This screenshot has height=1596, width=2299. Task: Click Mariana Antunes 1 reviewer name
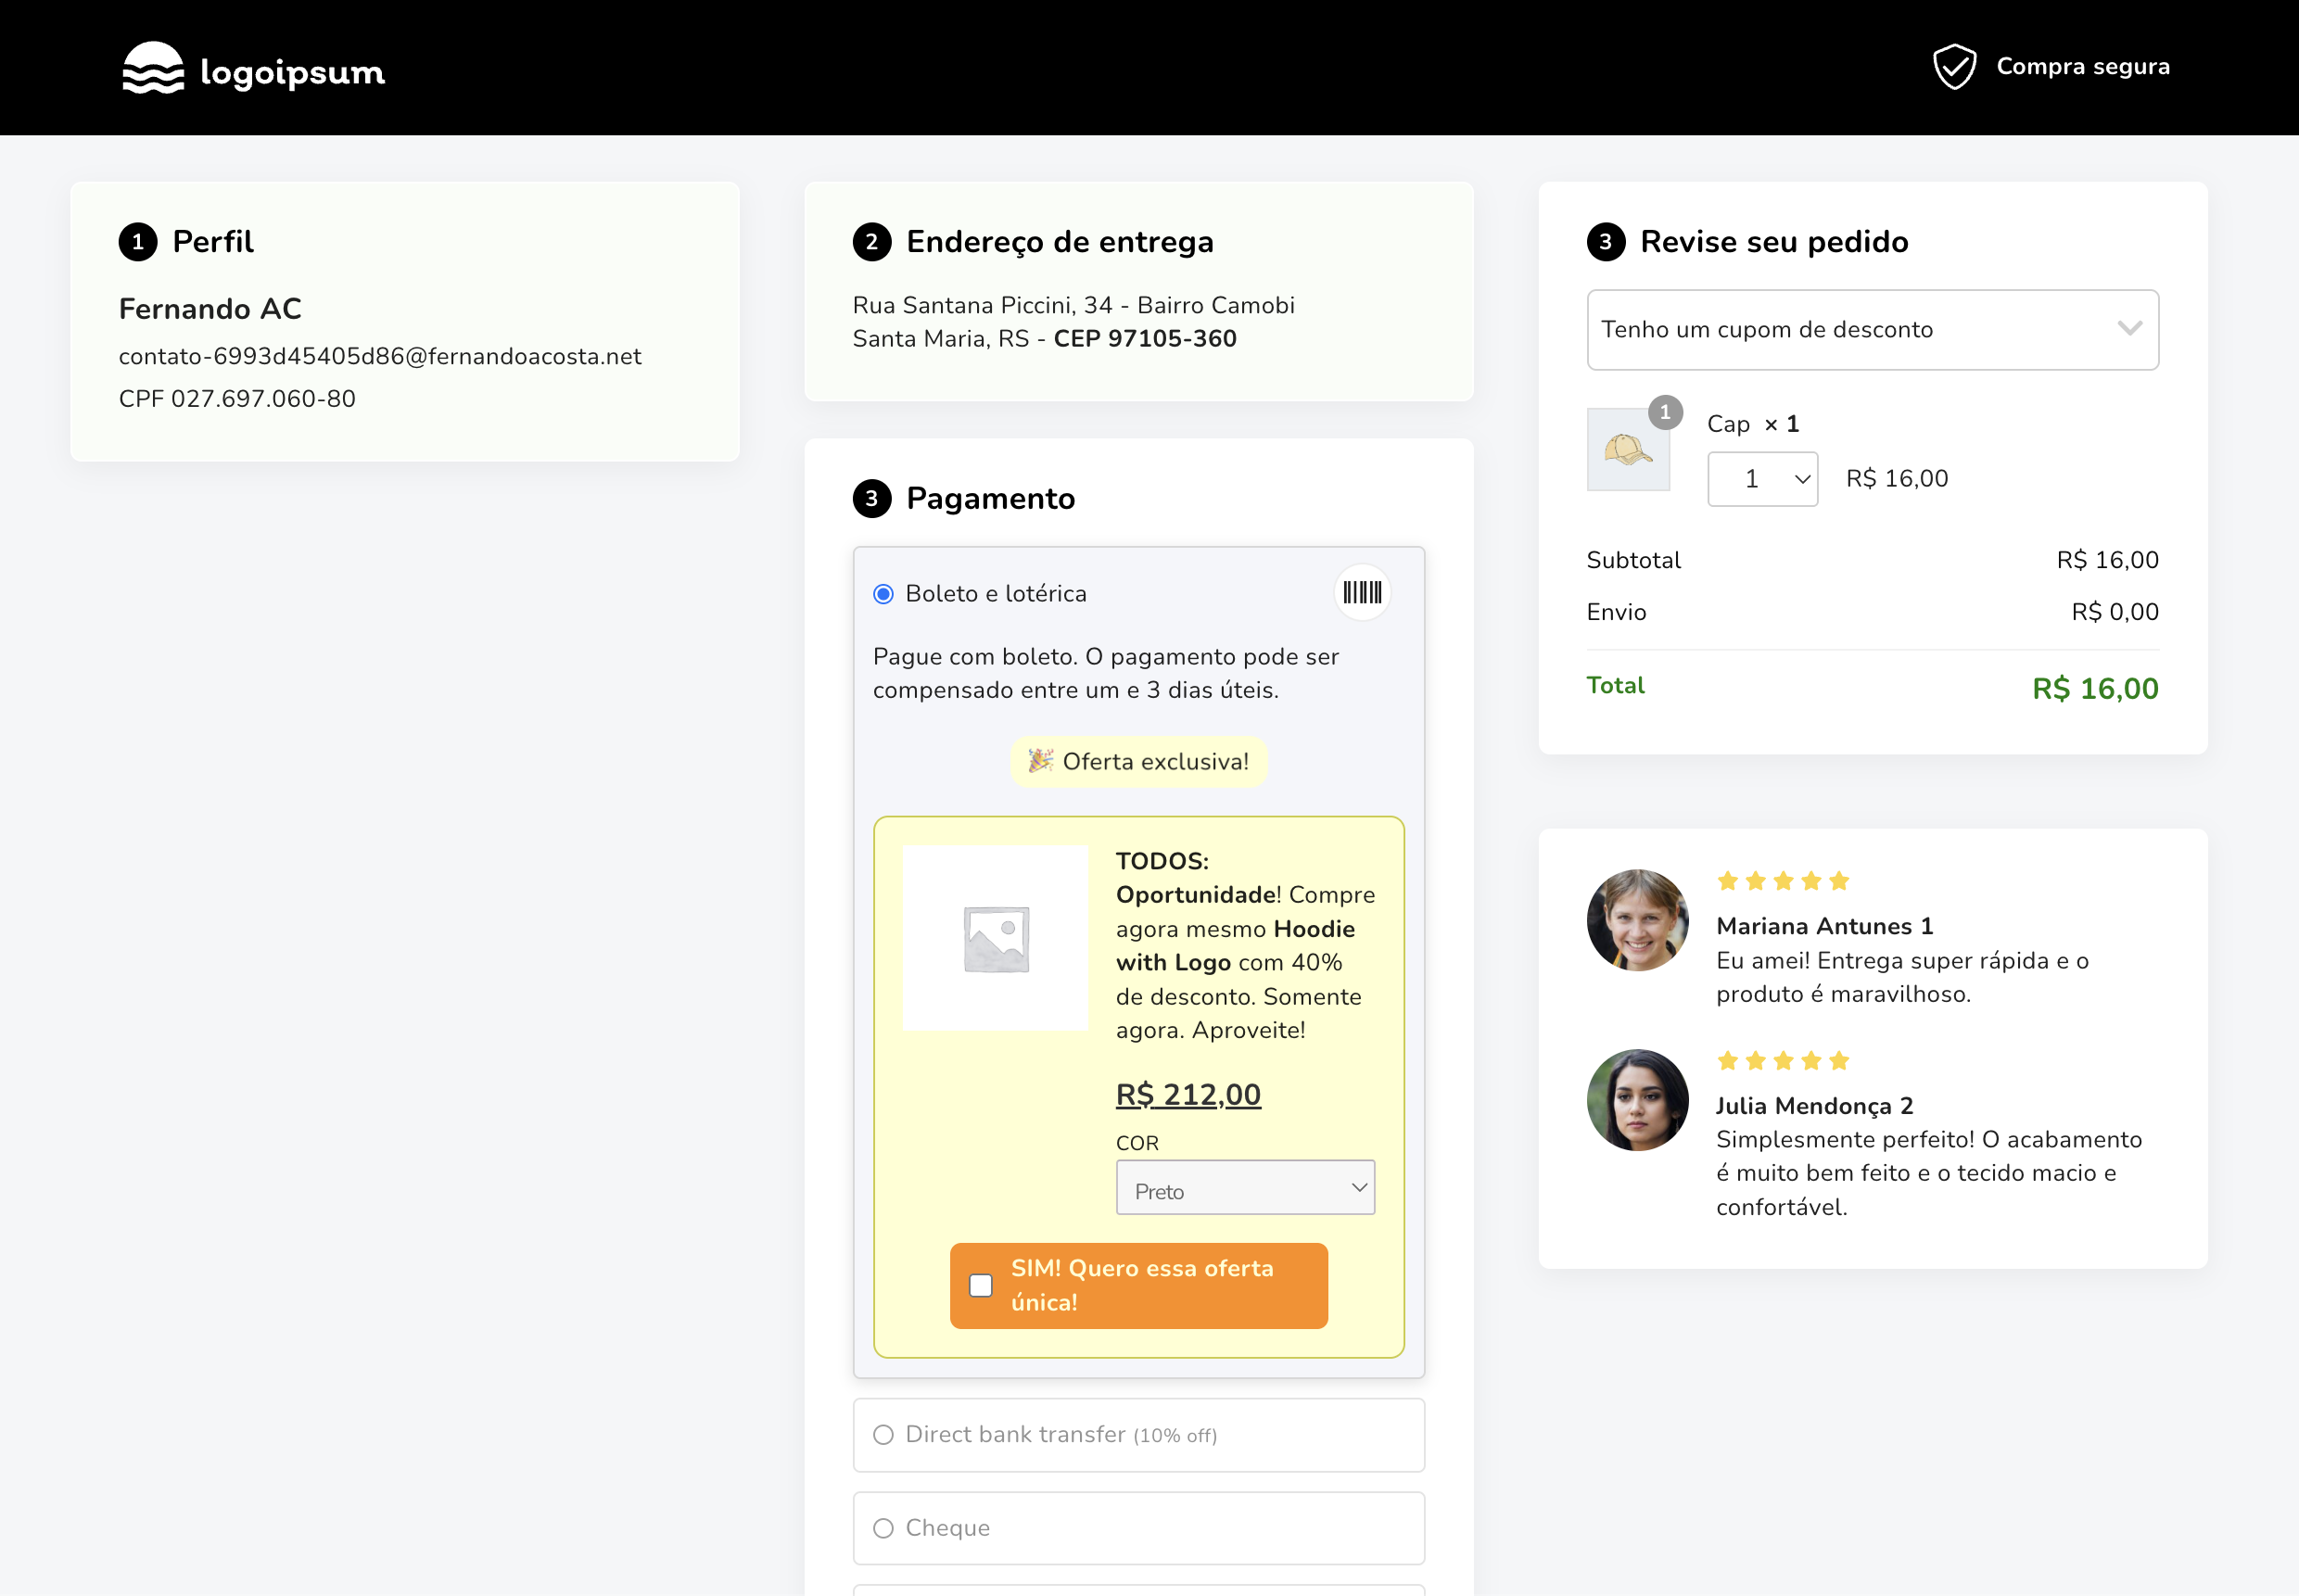(x=1824, y=926)
